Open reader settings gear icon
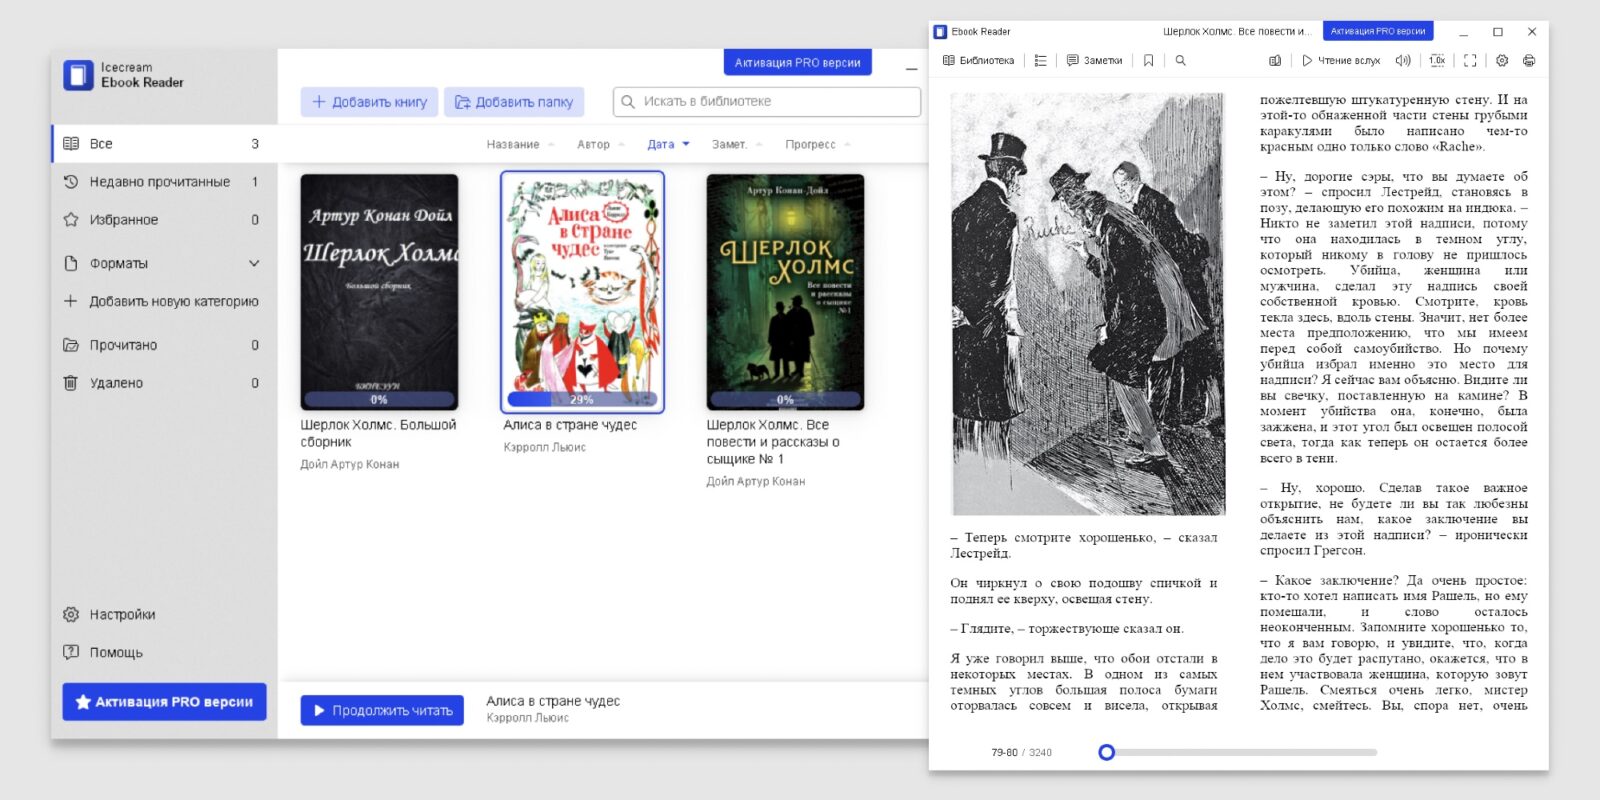 click(1502, 60)
